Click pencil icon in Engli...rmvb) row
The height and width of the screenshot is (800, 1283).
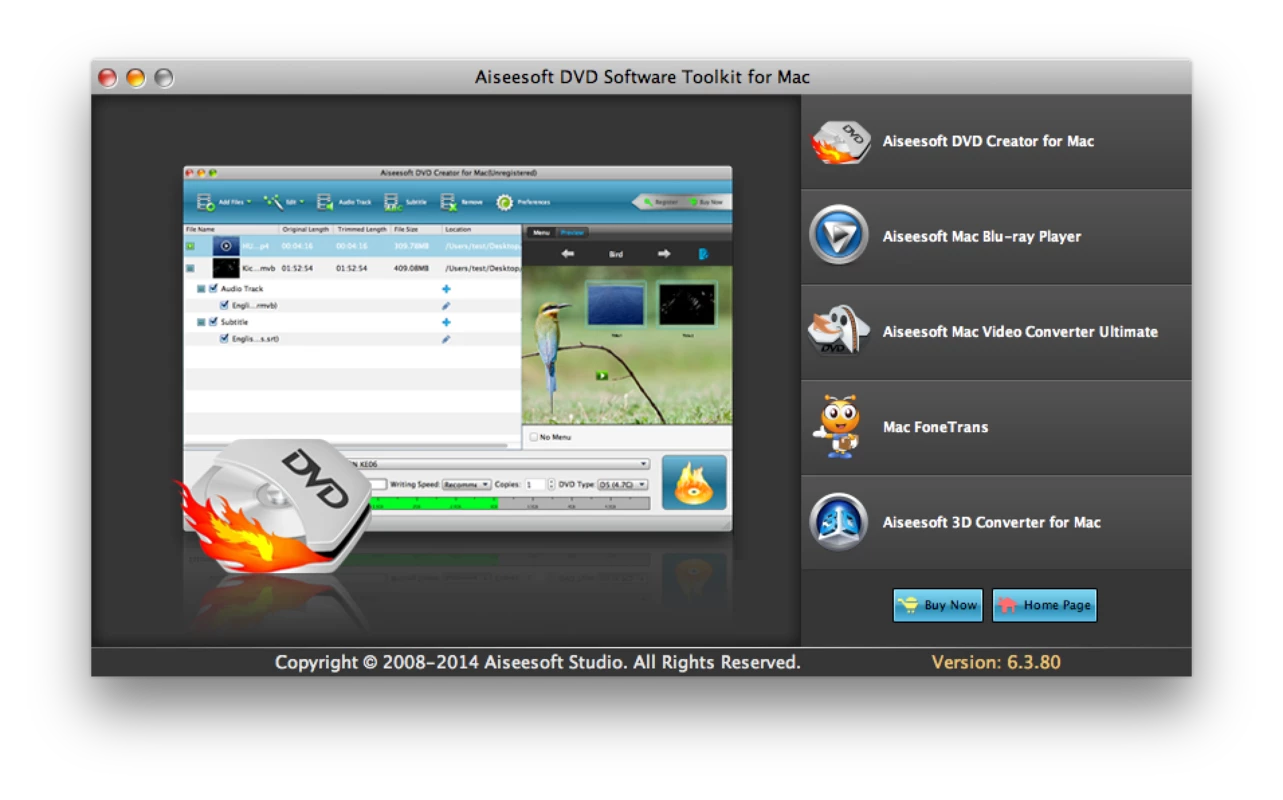pos(446,305)
